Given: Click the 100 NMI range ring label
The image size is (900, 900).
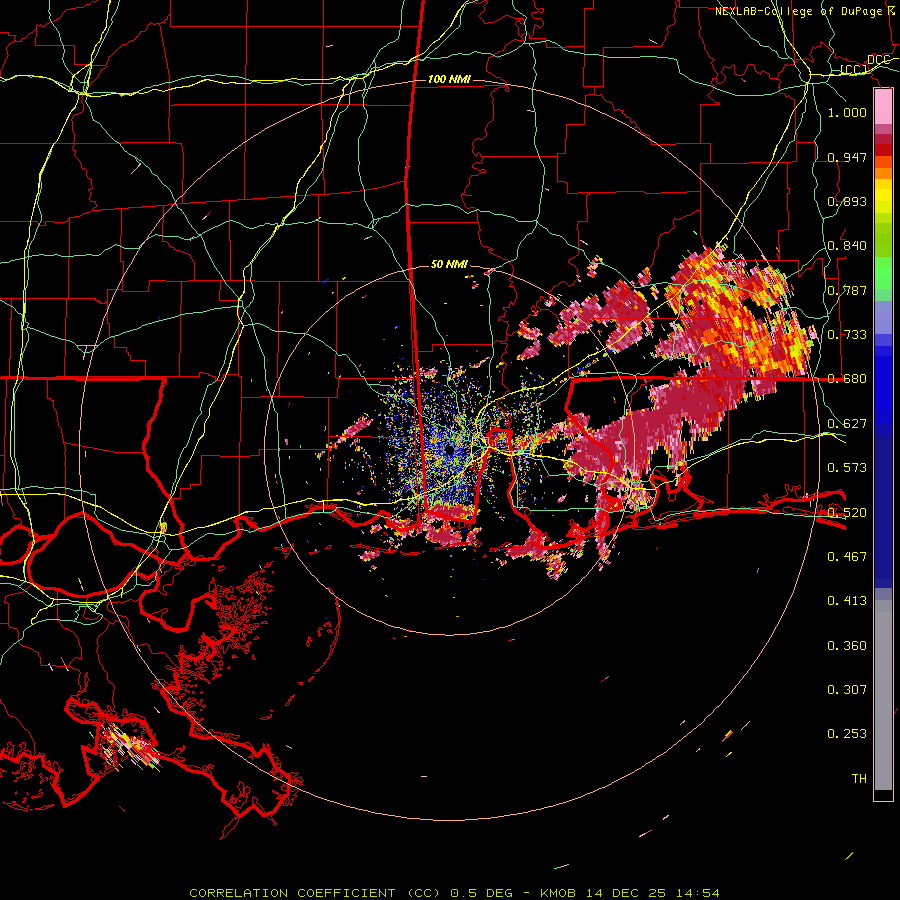Looking at the screenshot, I should pos(449,79).
